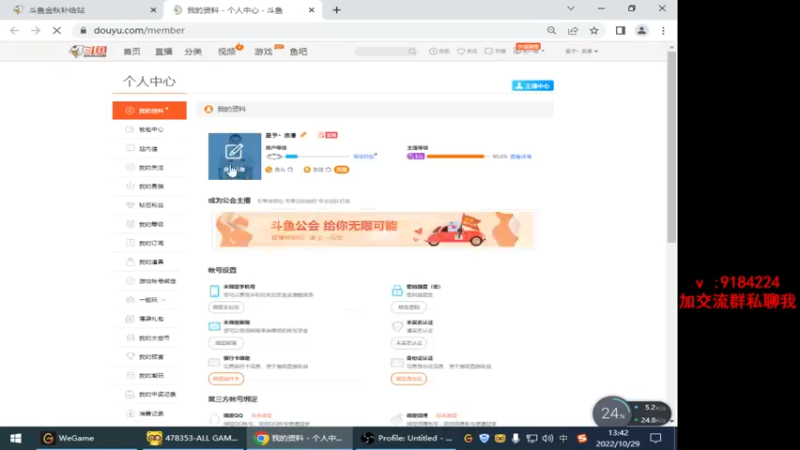
Task: Click the profile avatar edit overlay
Action: pyautogui.click(x=235, y=156)
